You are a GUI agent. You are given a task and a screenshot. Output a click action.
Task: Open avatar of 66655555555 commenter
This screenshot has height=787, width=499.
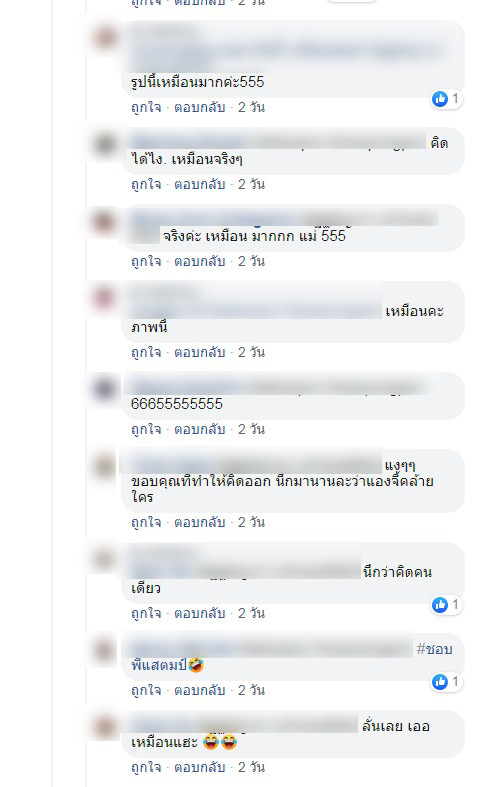(105, 389)
